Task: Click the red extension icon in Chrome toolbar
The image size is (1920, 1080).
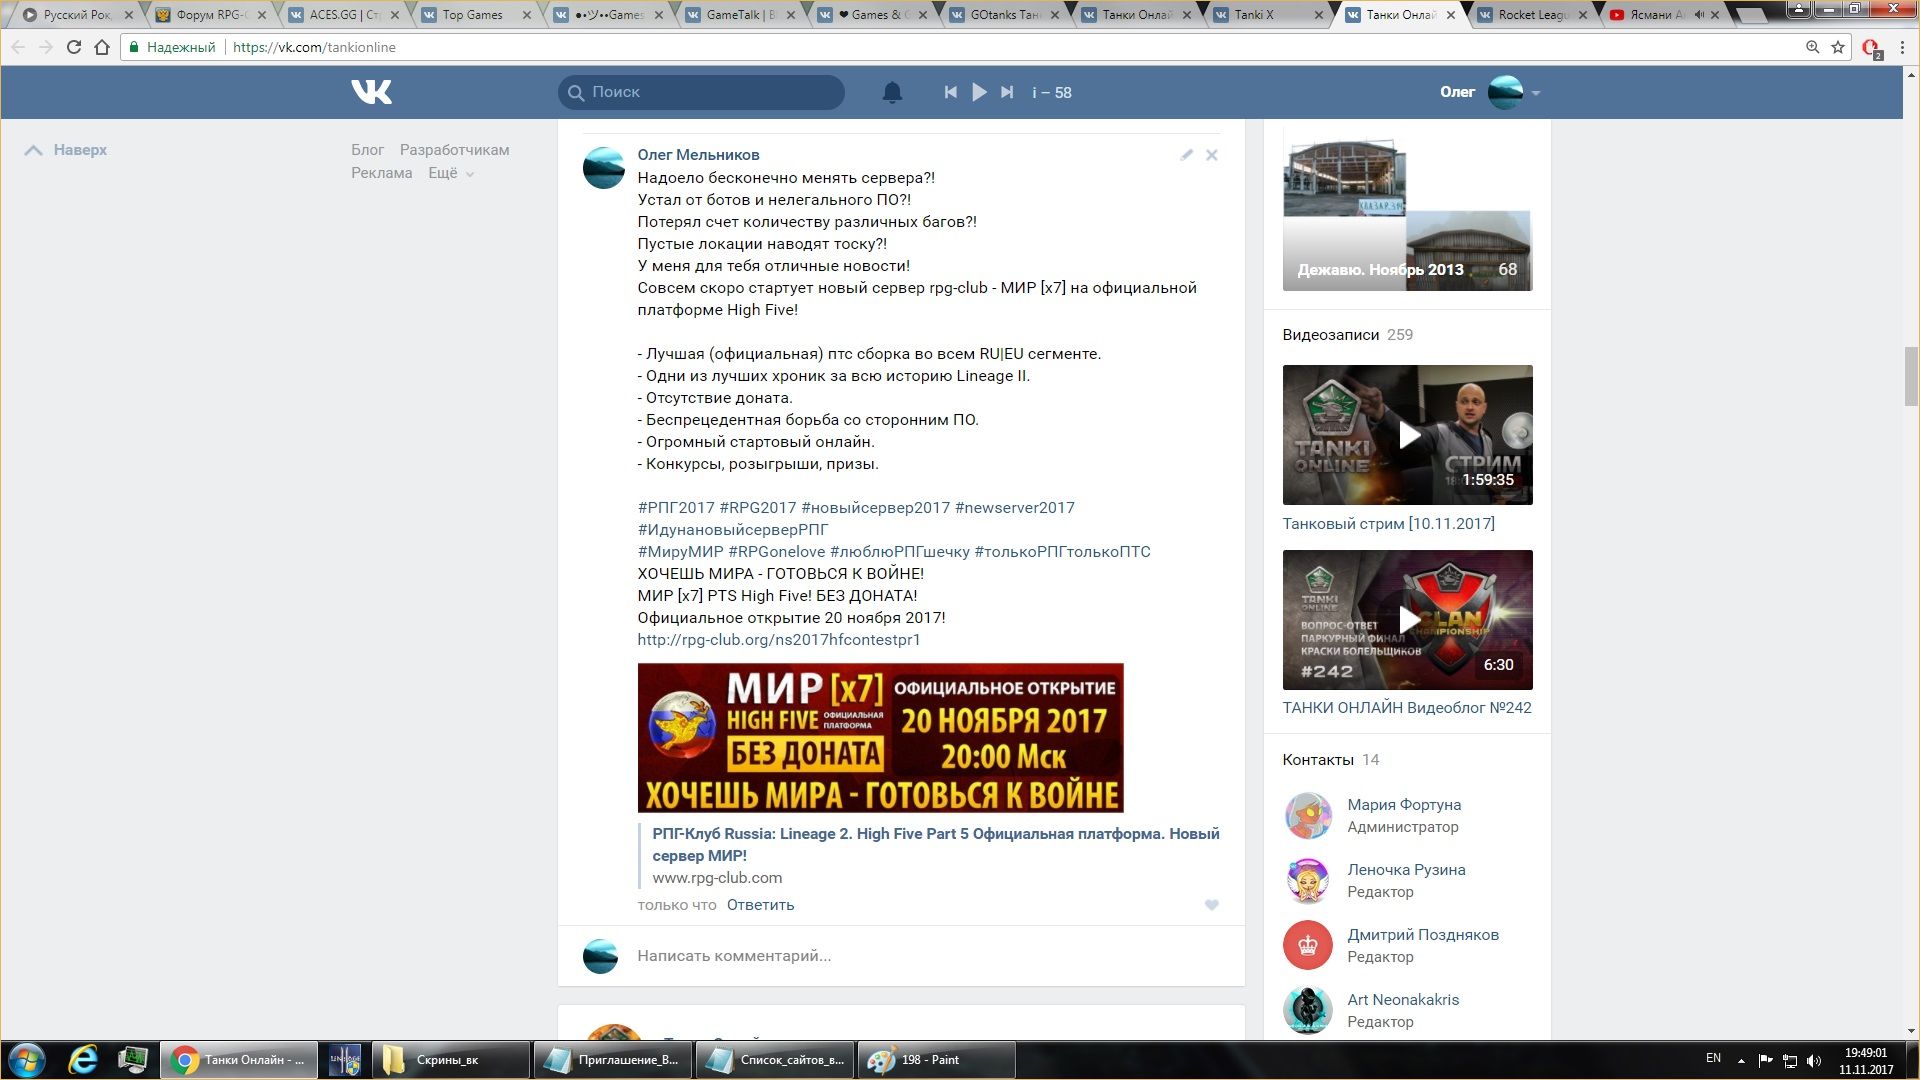Action: pos(1871,48)
